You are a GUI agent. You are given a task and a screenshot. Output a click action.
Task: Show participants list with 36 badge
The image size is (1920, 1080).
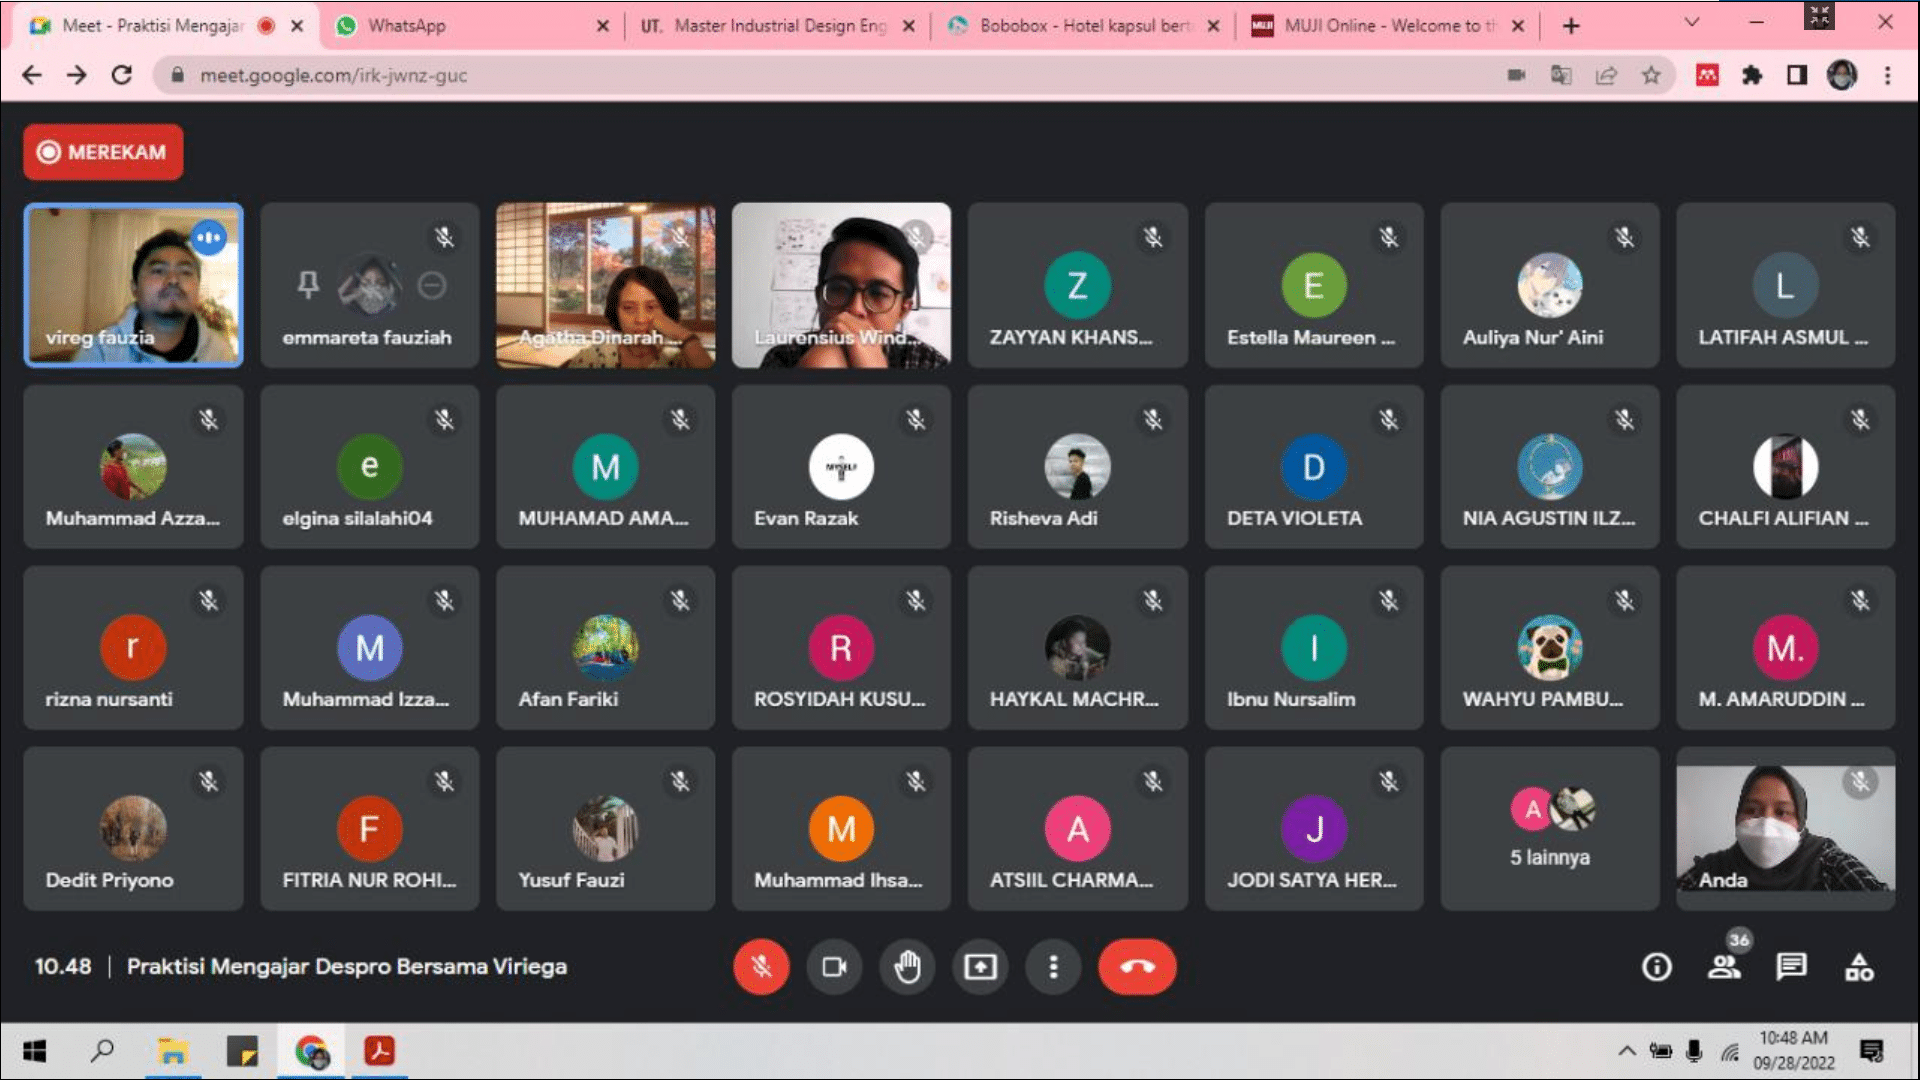[1725, 967]
